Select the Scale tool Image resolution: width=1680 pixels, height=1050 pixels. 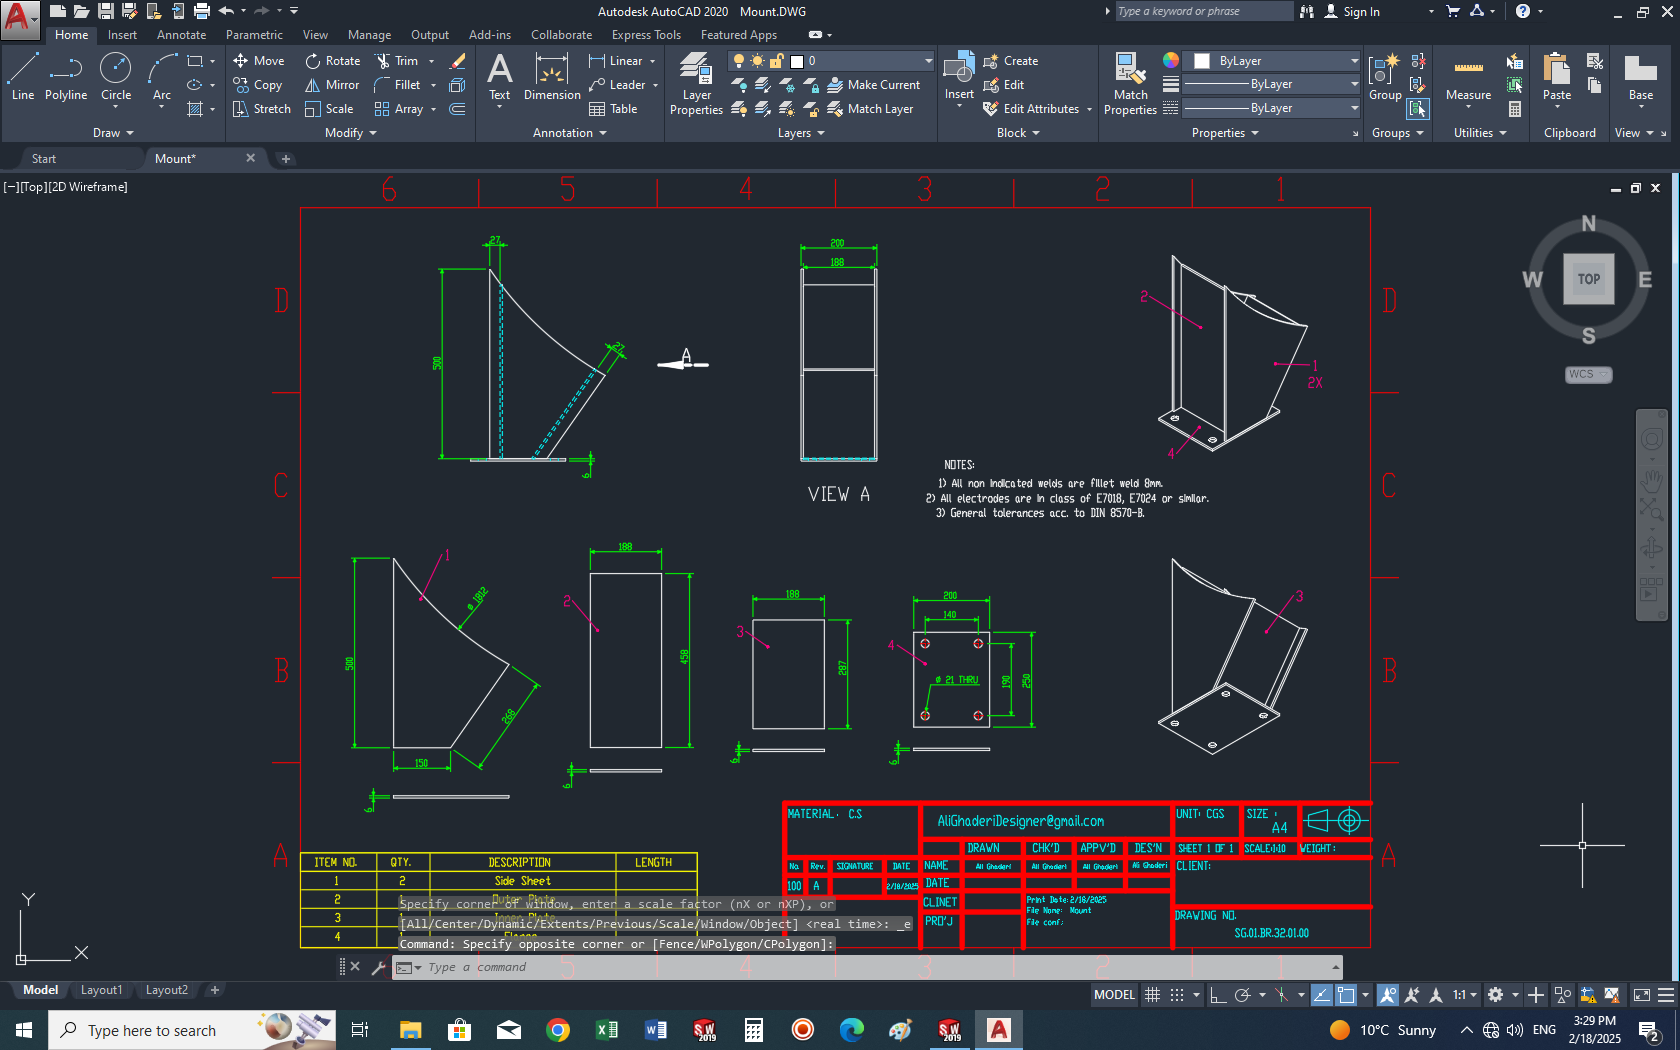pyautogui.click(x=329, y=109)
